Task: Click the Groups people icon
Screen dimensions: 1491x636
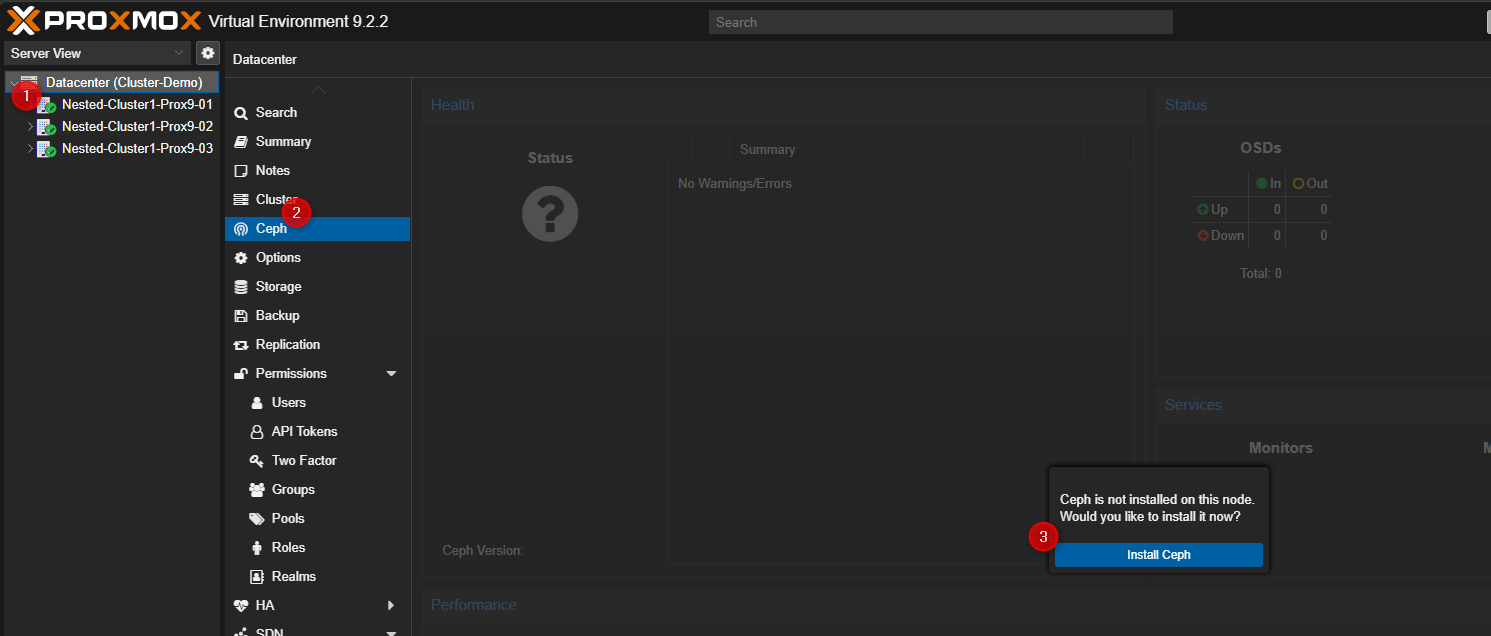Action: click(257, 490)
